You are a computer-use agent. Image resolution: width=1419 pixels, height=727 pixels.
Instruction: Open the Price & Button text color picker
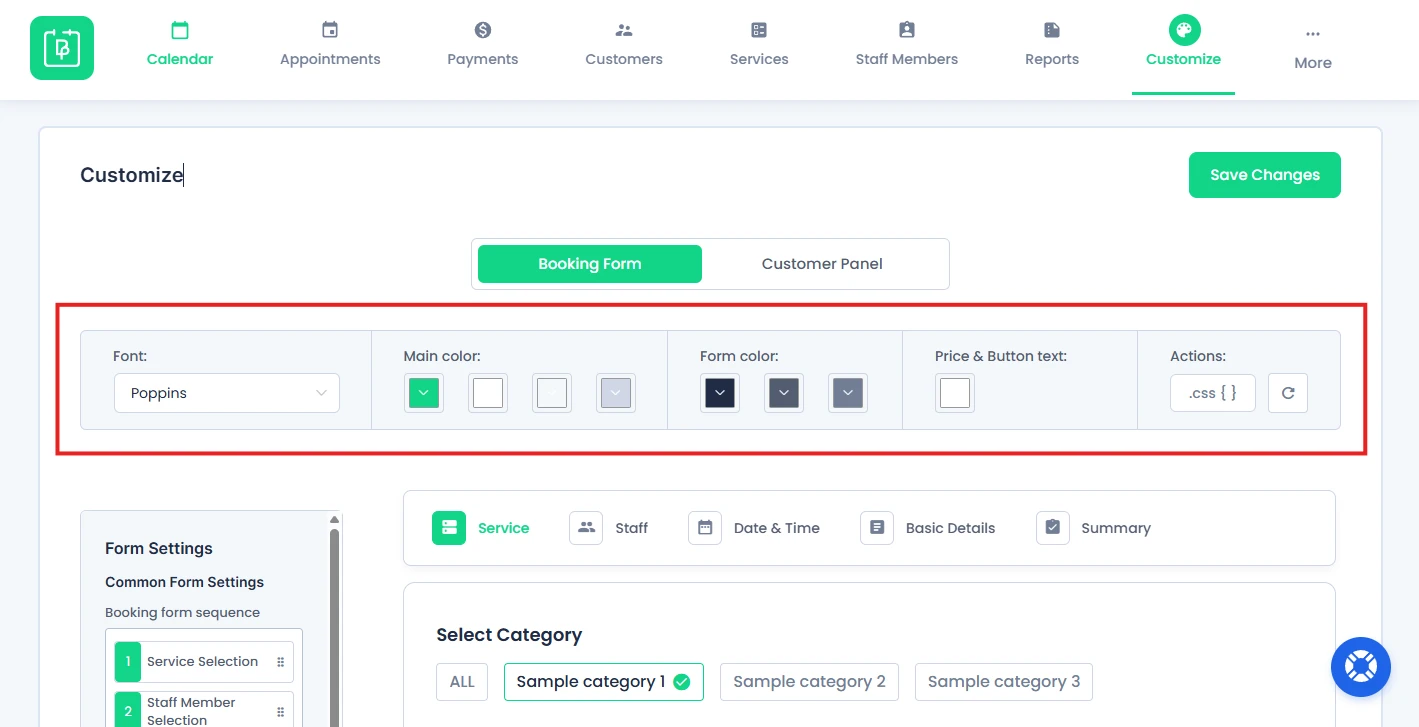pos(955,393)
